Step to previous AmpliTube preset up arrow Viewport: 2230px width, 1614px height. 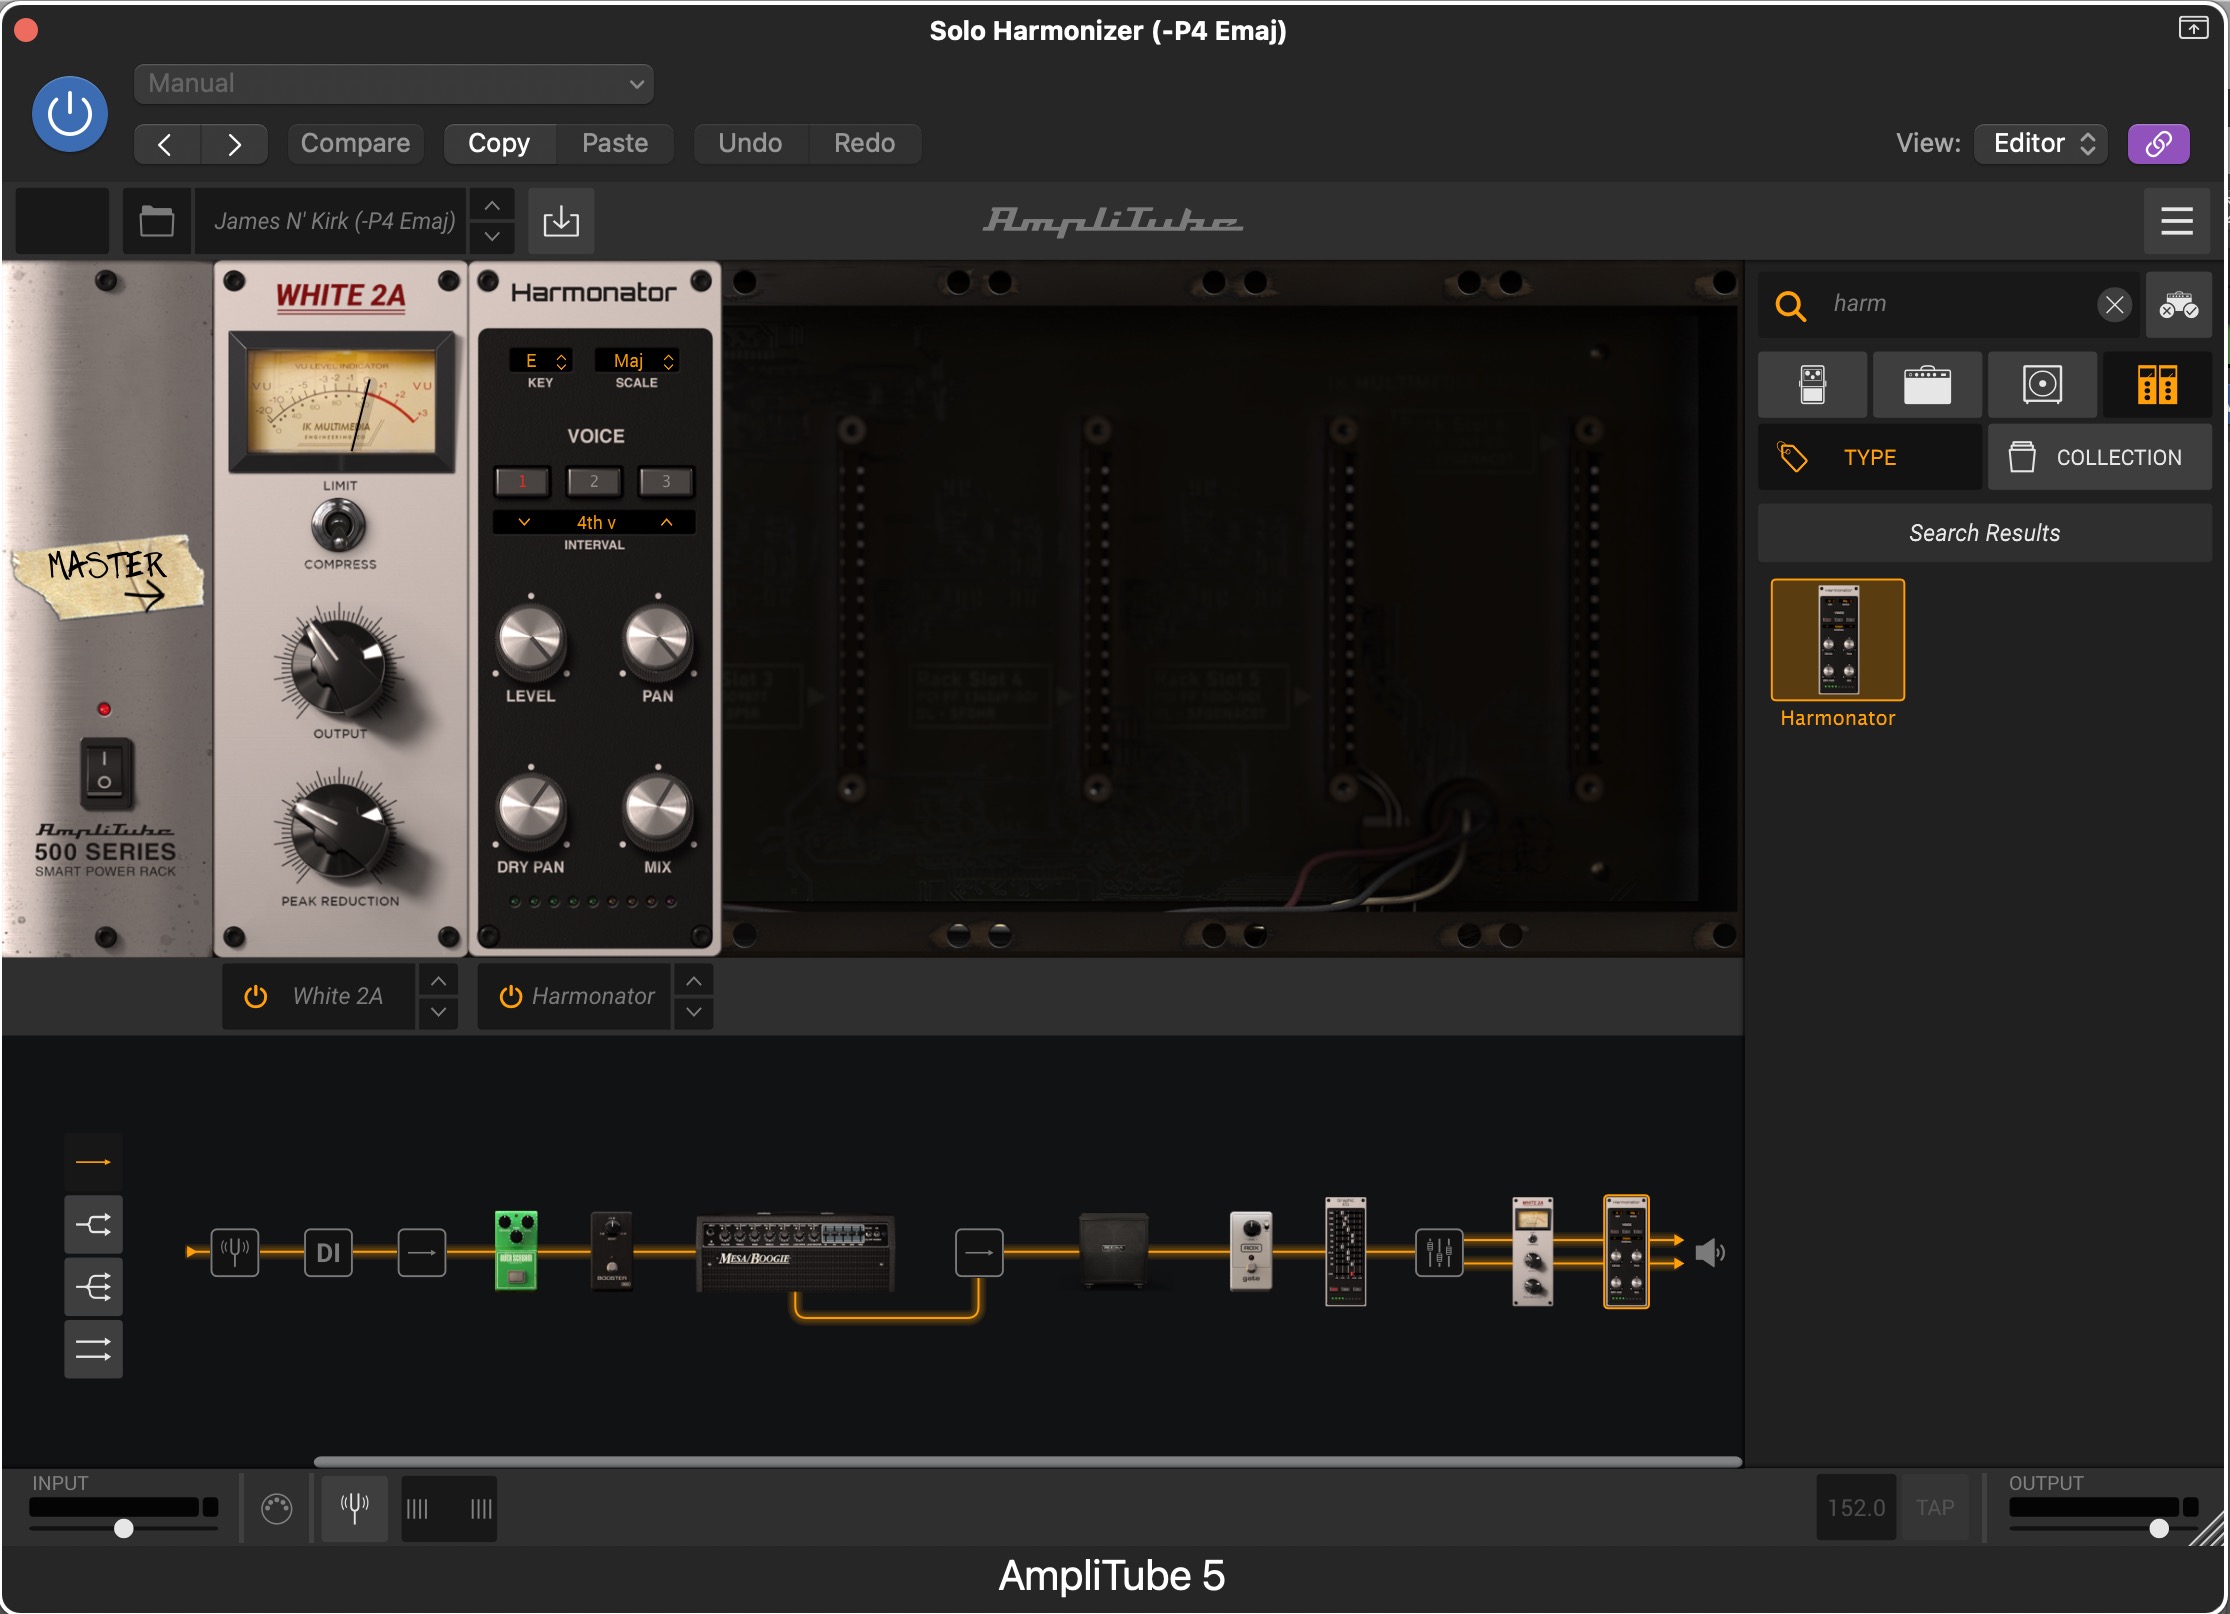tap(492, 205)
